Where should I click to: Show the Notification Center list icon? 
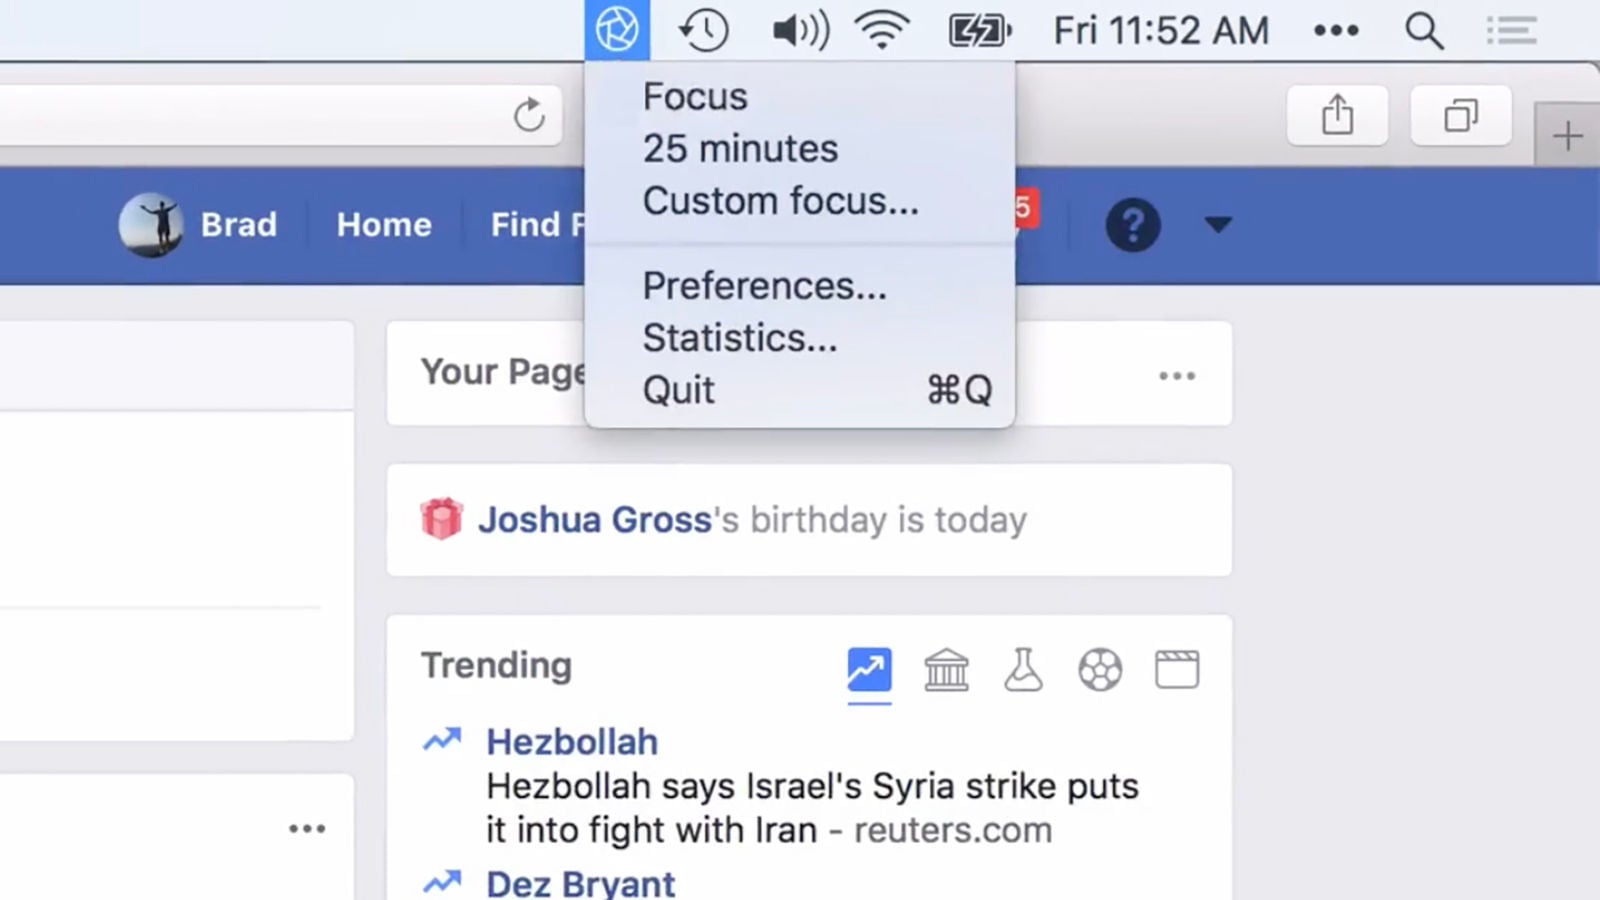(x=1510, y=31)
